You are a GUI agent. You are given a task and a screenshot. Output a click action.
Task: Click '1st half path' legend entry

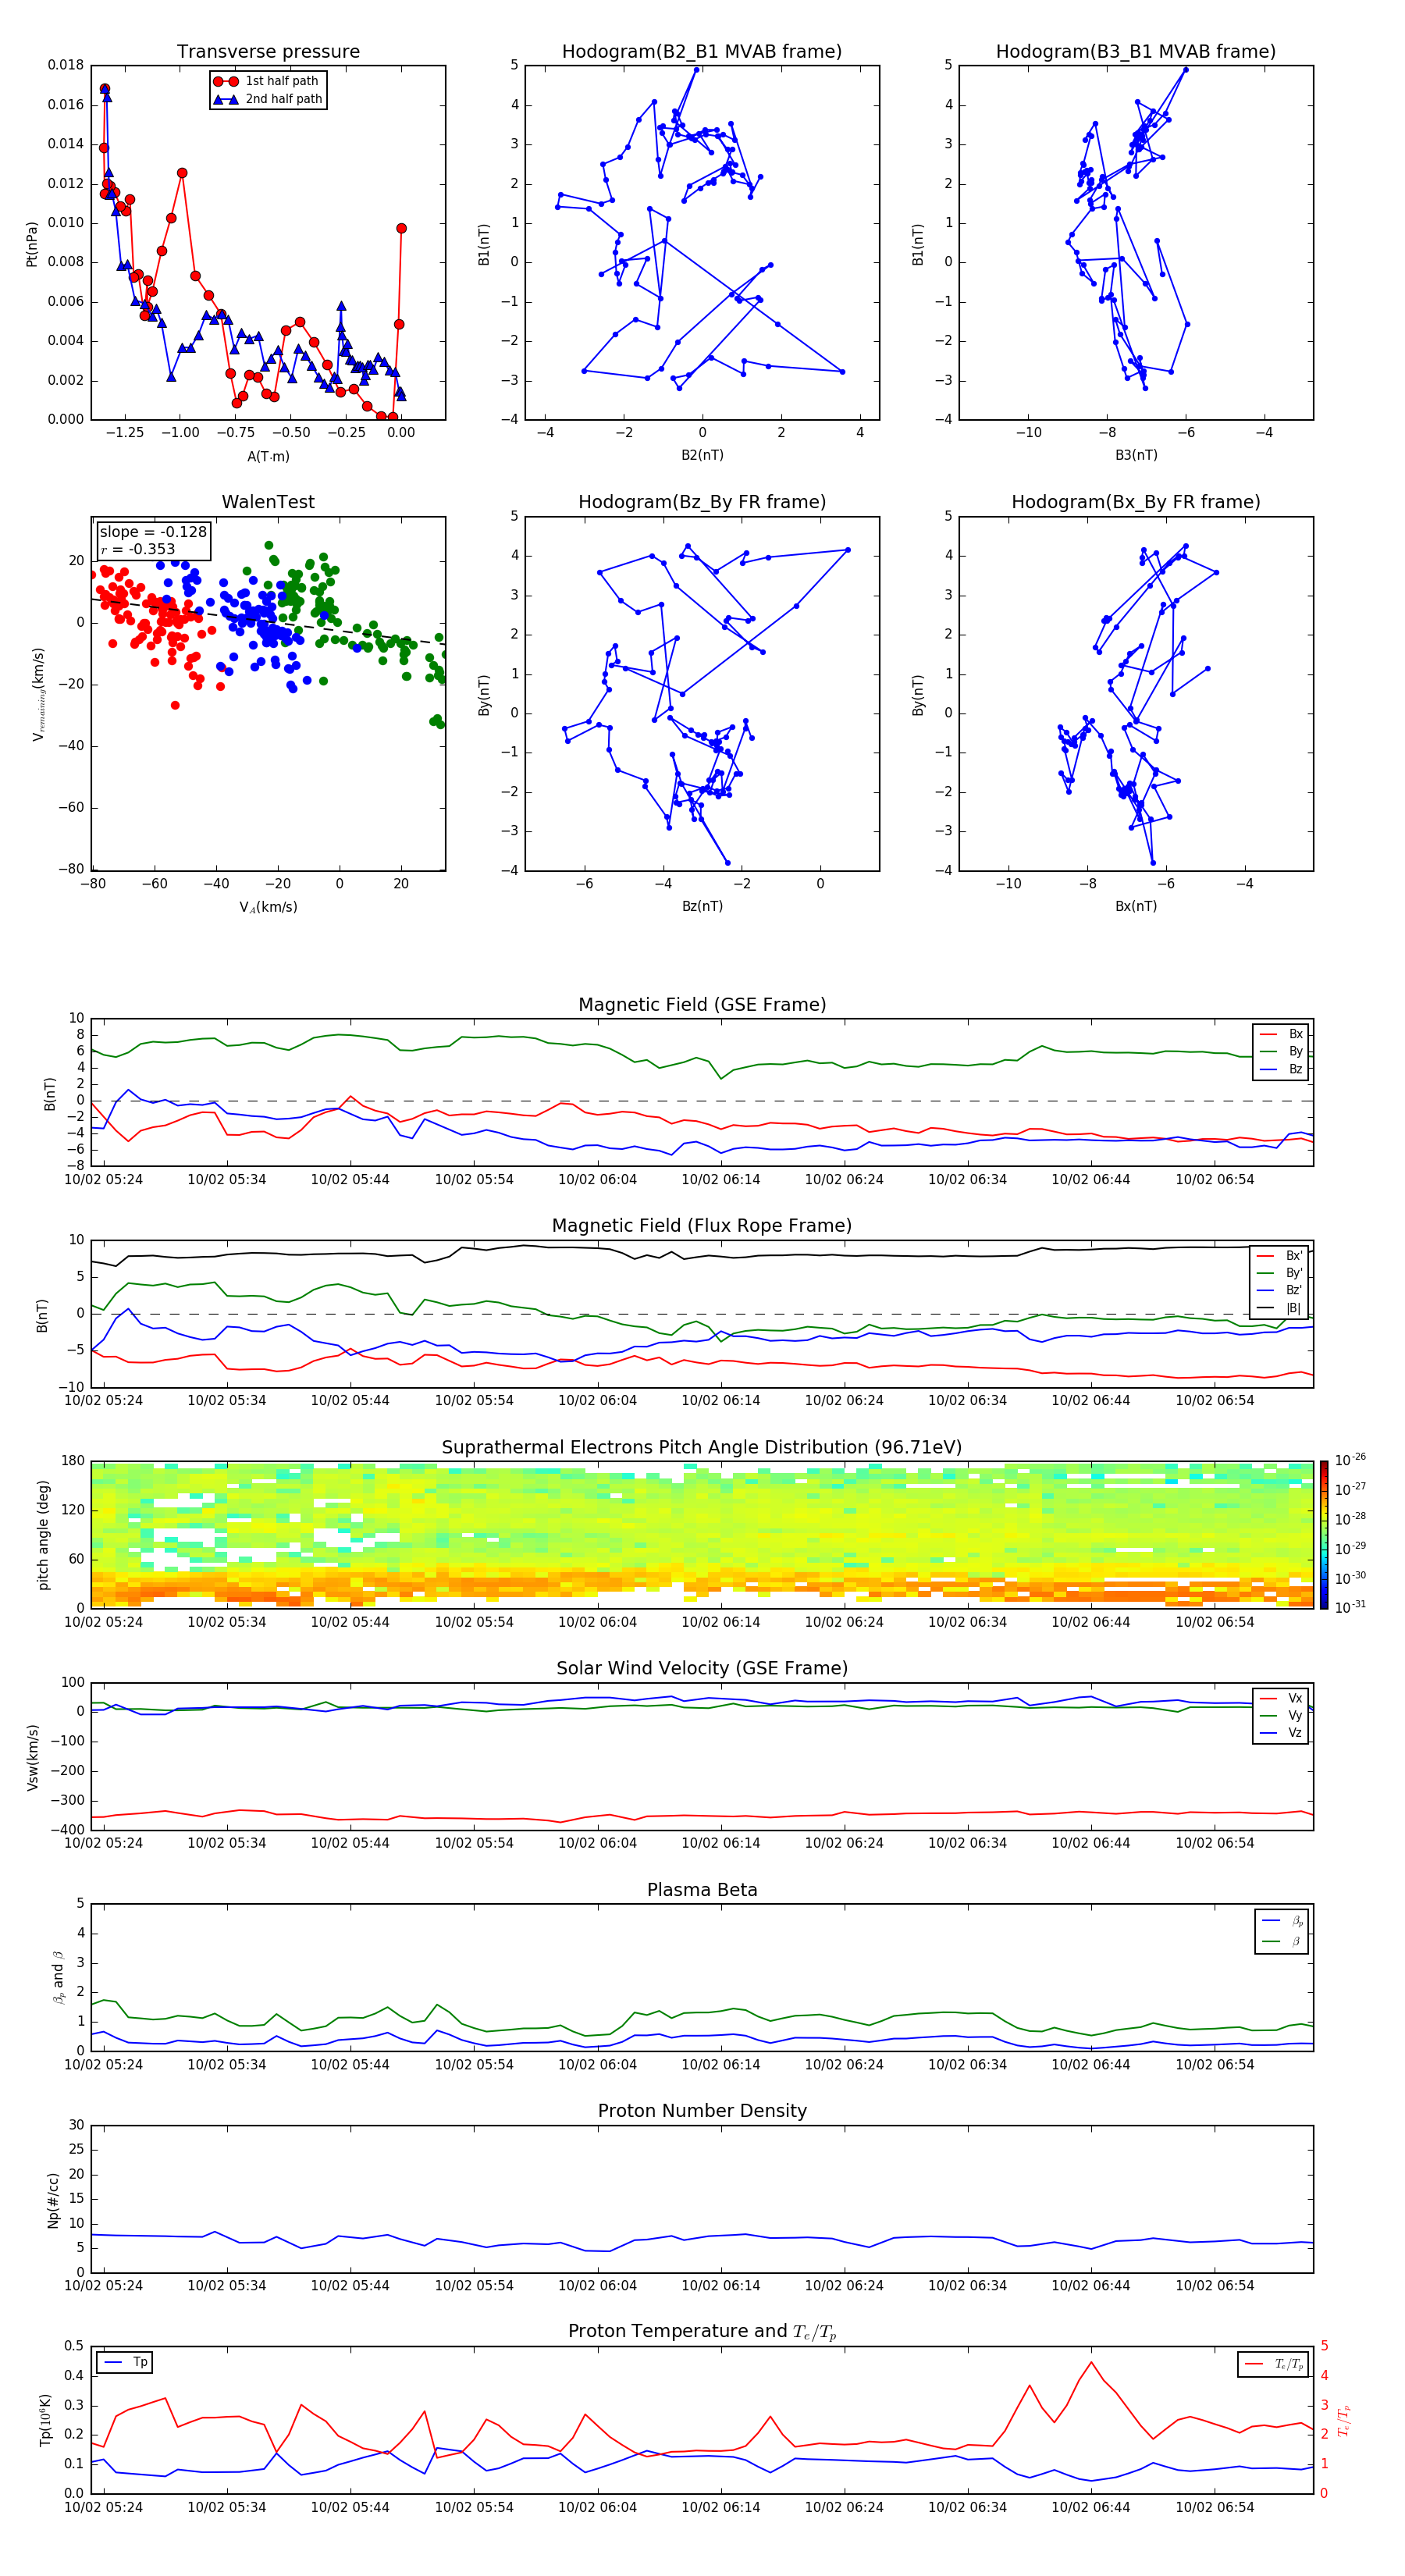[268, 81]
